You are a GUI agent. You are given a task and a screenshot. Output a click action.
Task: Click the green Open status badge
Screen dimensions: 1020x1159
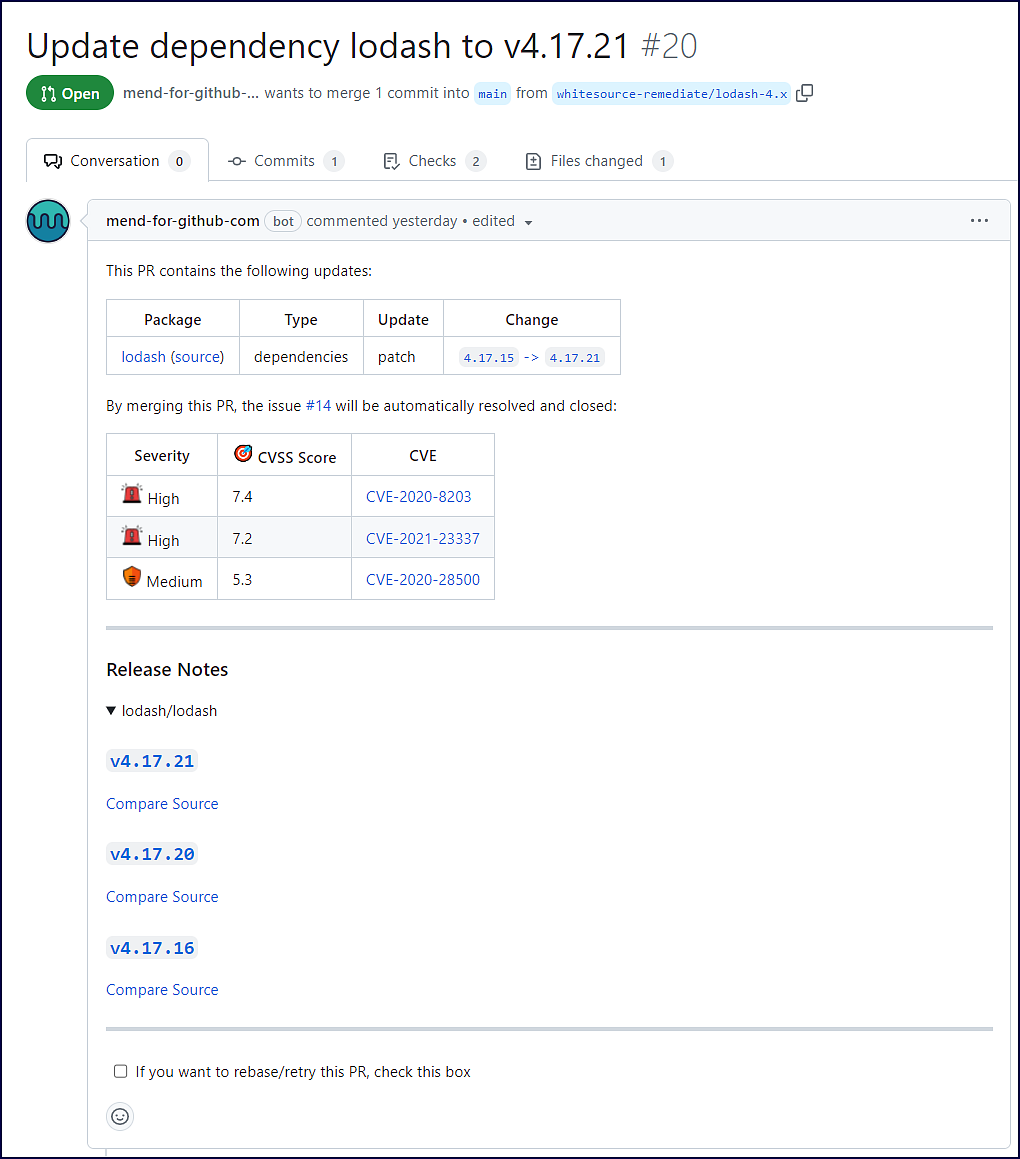[70, 93]
